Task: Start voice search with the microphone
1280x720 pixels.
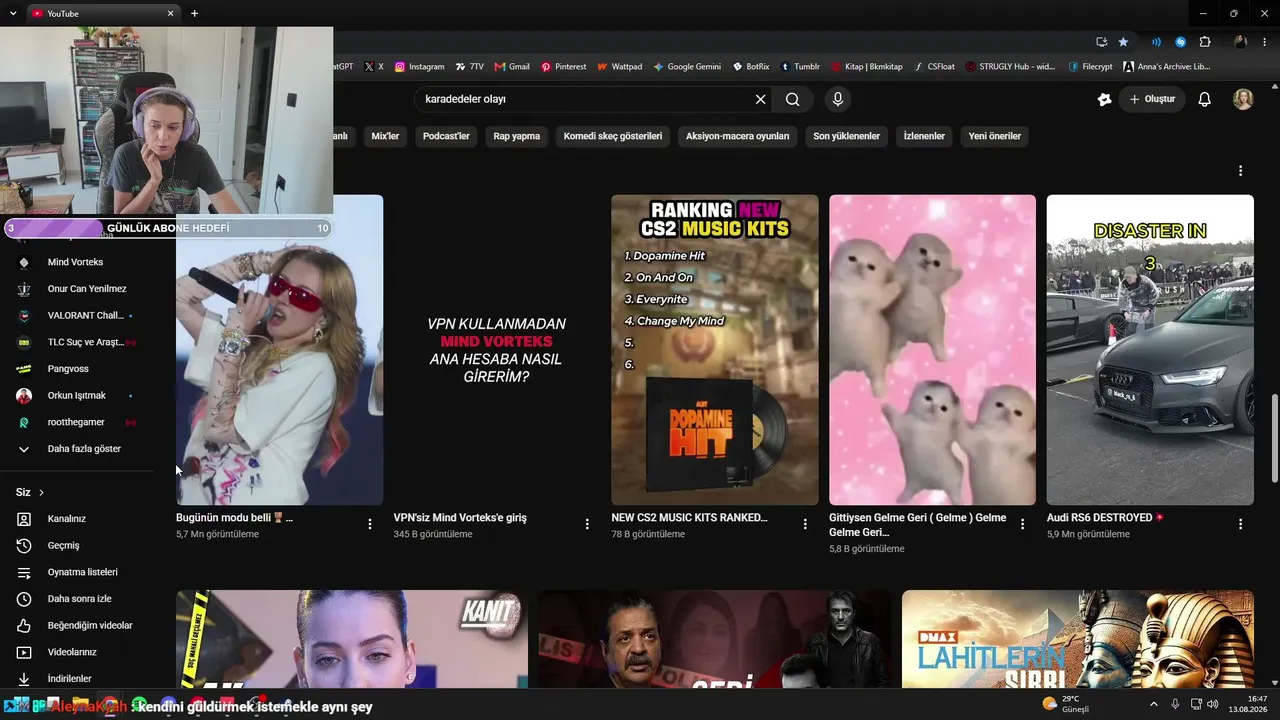Action: click(838, 99)
